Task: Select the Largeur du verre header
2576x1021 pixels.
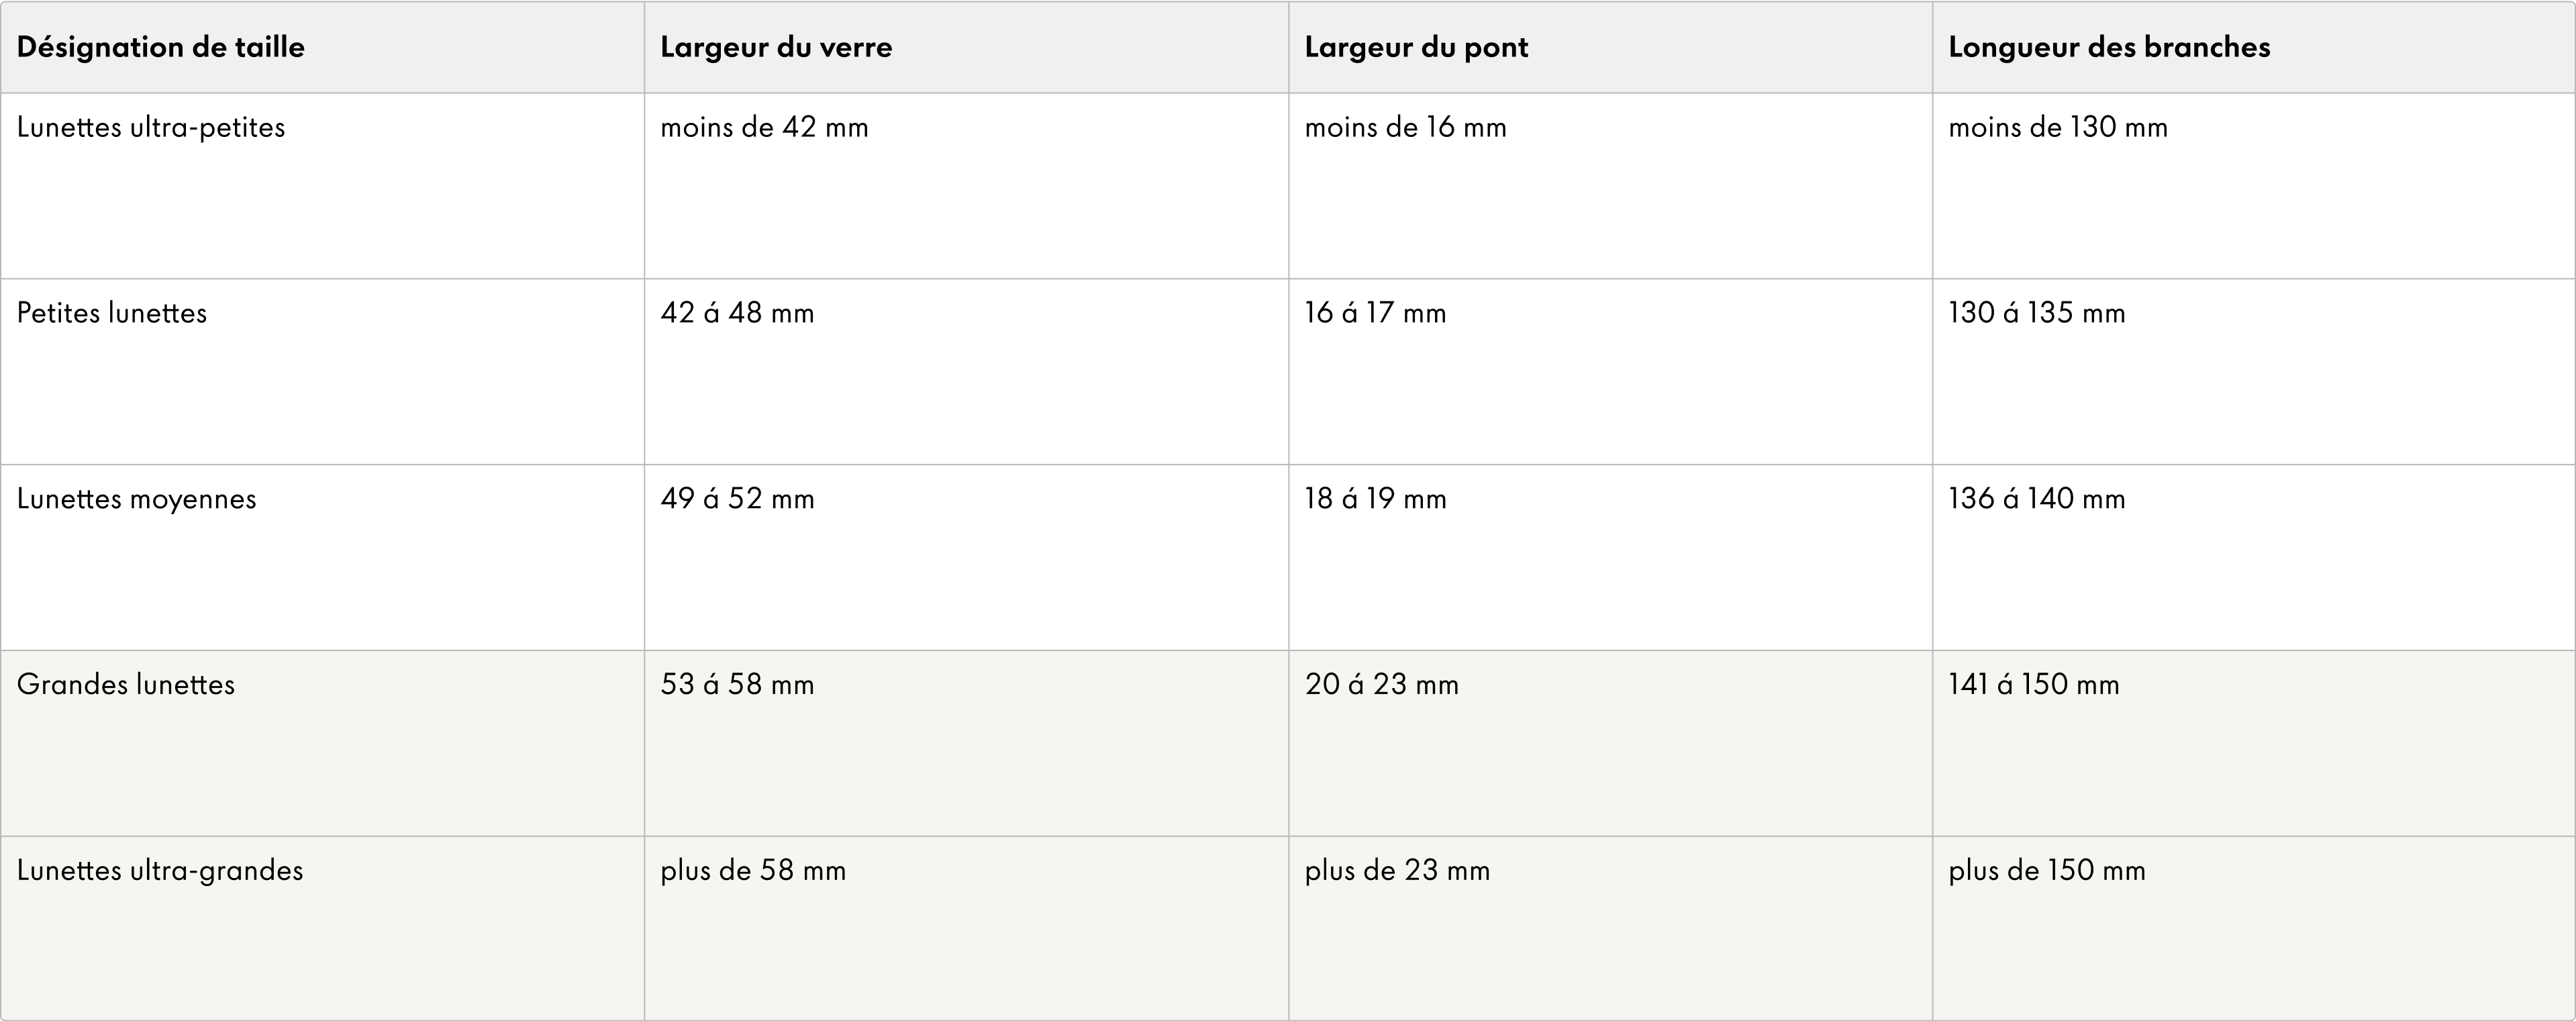Action: point(776,47)
